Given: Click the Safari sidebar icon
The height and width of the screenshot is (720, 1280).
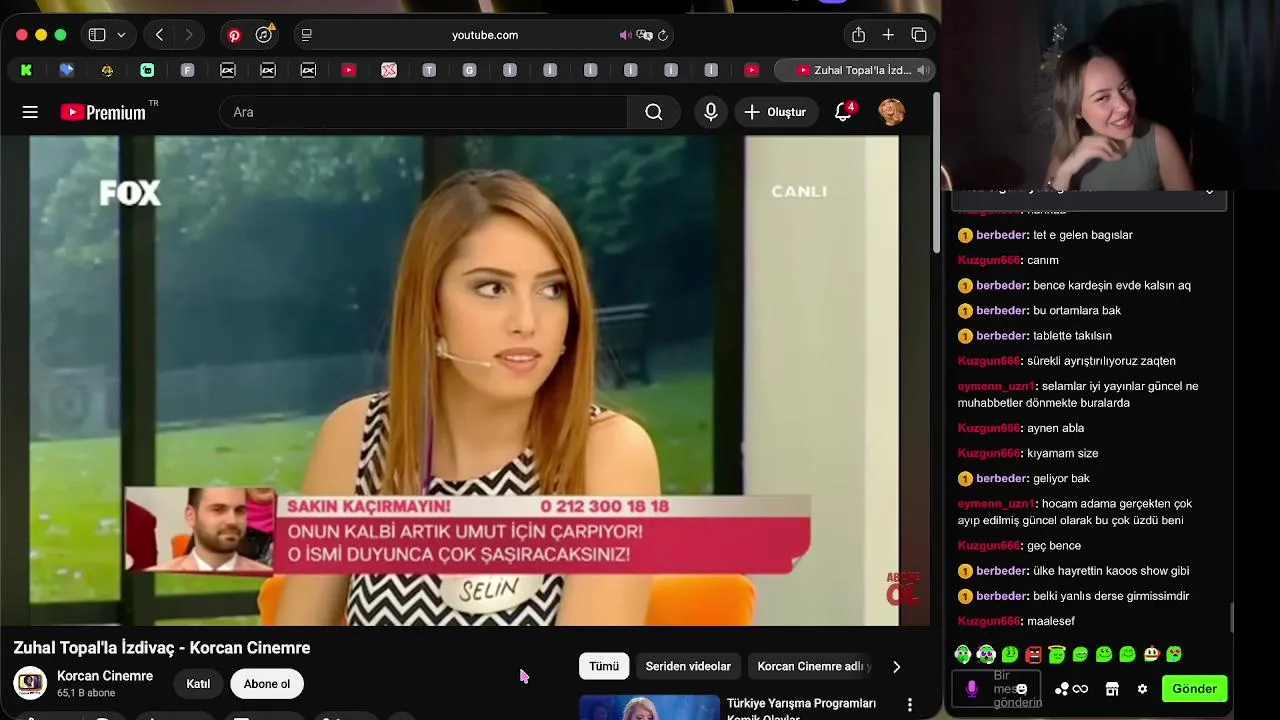Looking at the screenshot, I should point(97,35).
